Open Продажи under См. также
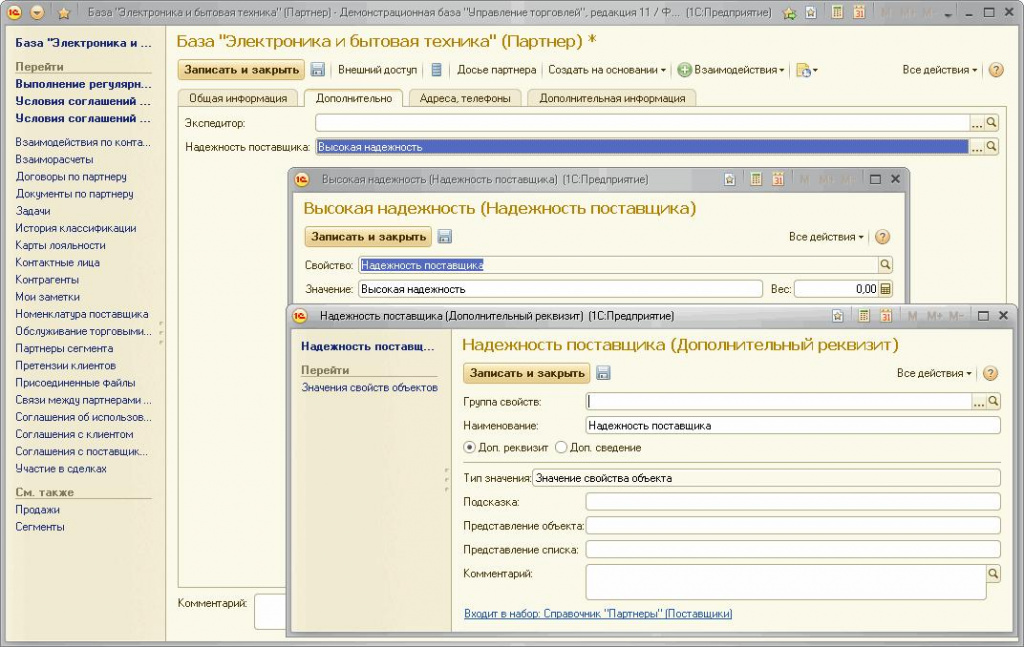Viewport: 1024px width, 647px height. (x=37, y=510)
